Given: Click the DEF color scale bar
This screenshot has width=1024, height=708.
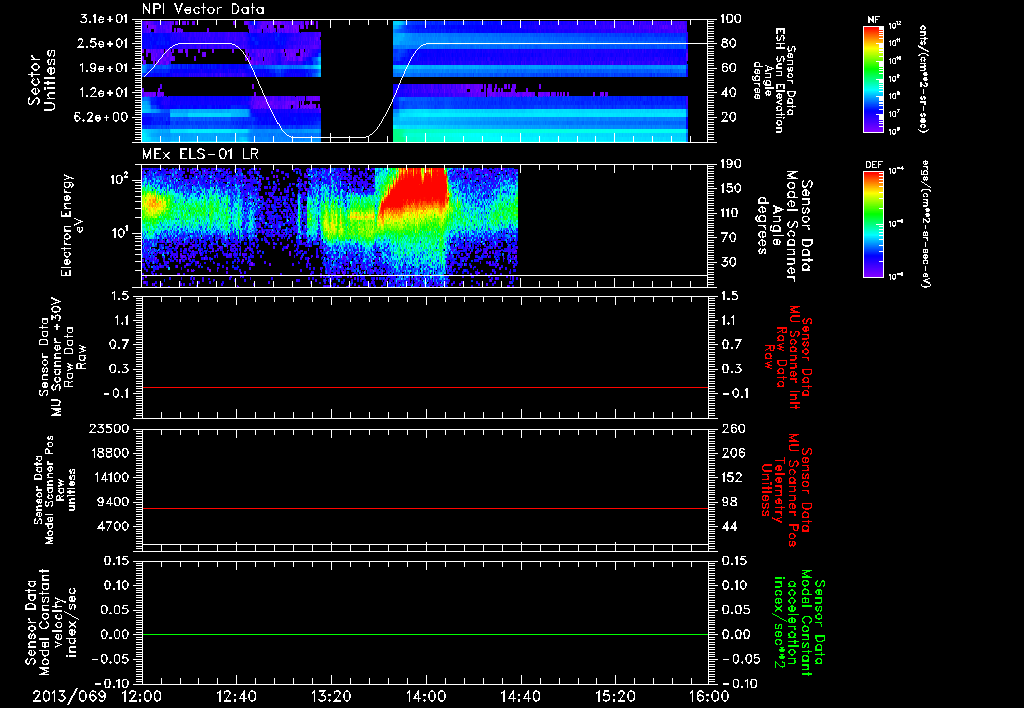Looking at the screenshot, I should point(873,224).
